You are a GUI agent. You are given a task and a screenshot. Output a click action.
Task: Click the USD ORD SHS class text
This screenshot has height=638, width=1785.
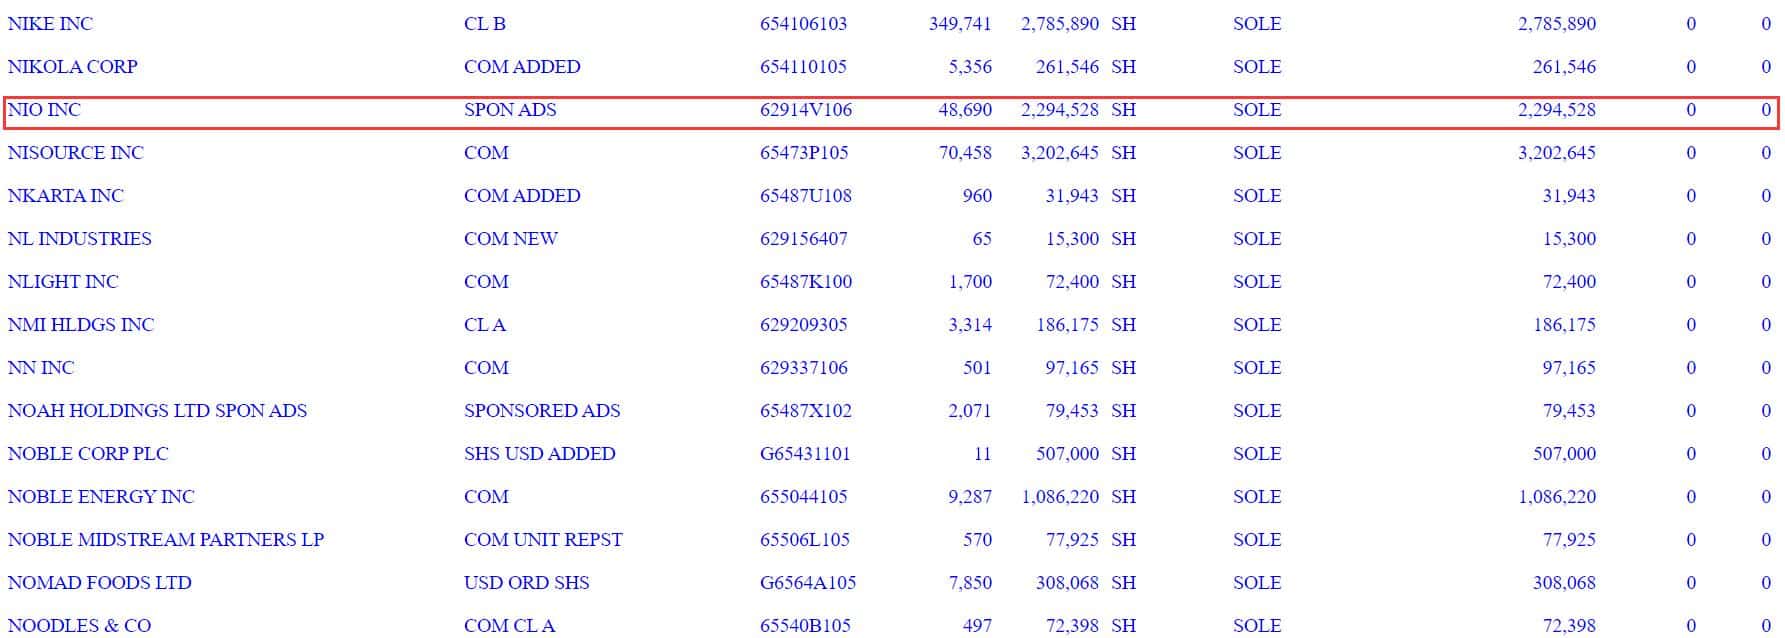click(526, 583)
